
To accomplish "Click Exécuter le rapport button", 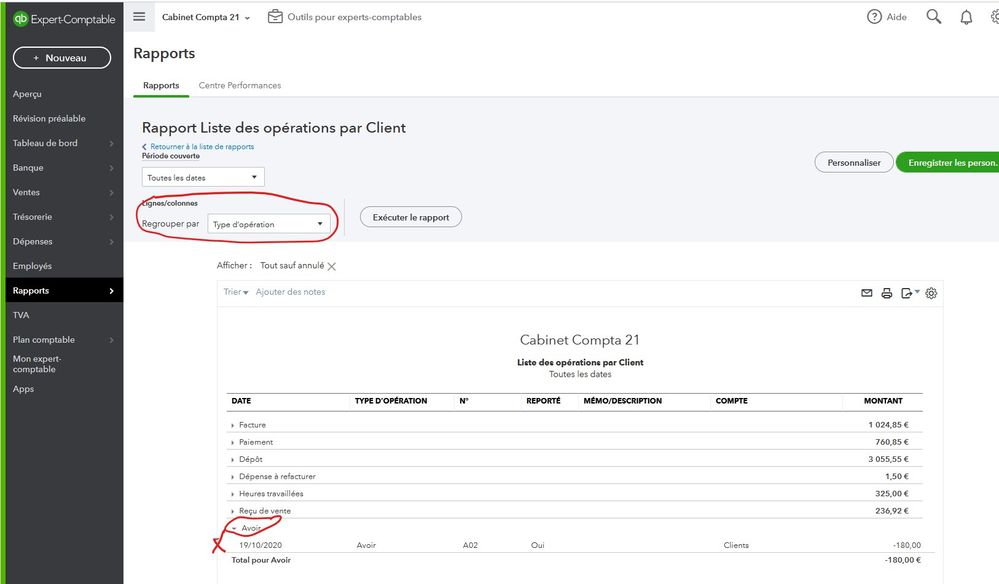I will (410, 217).
